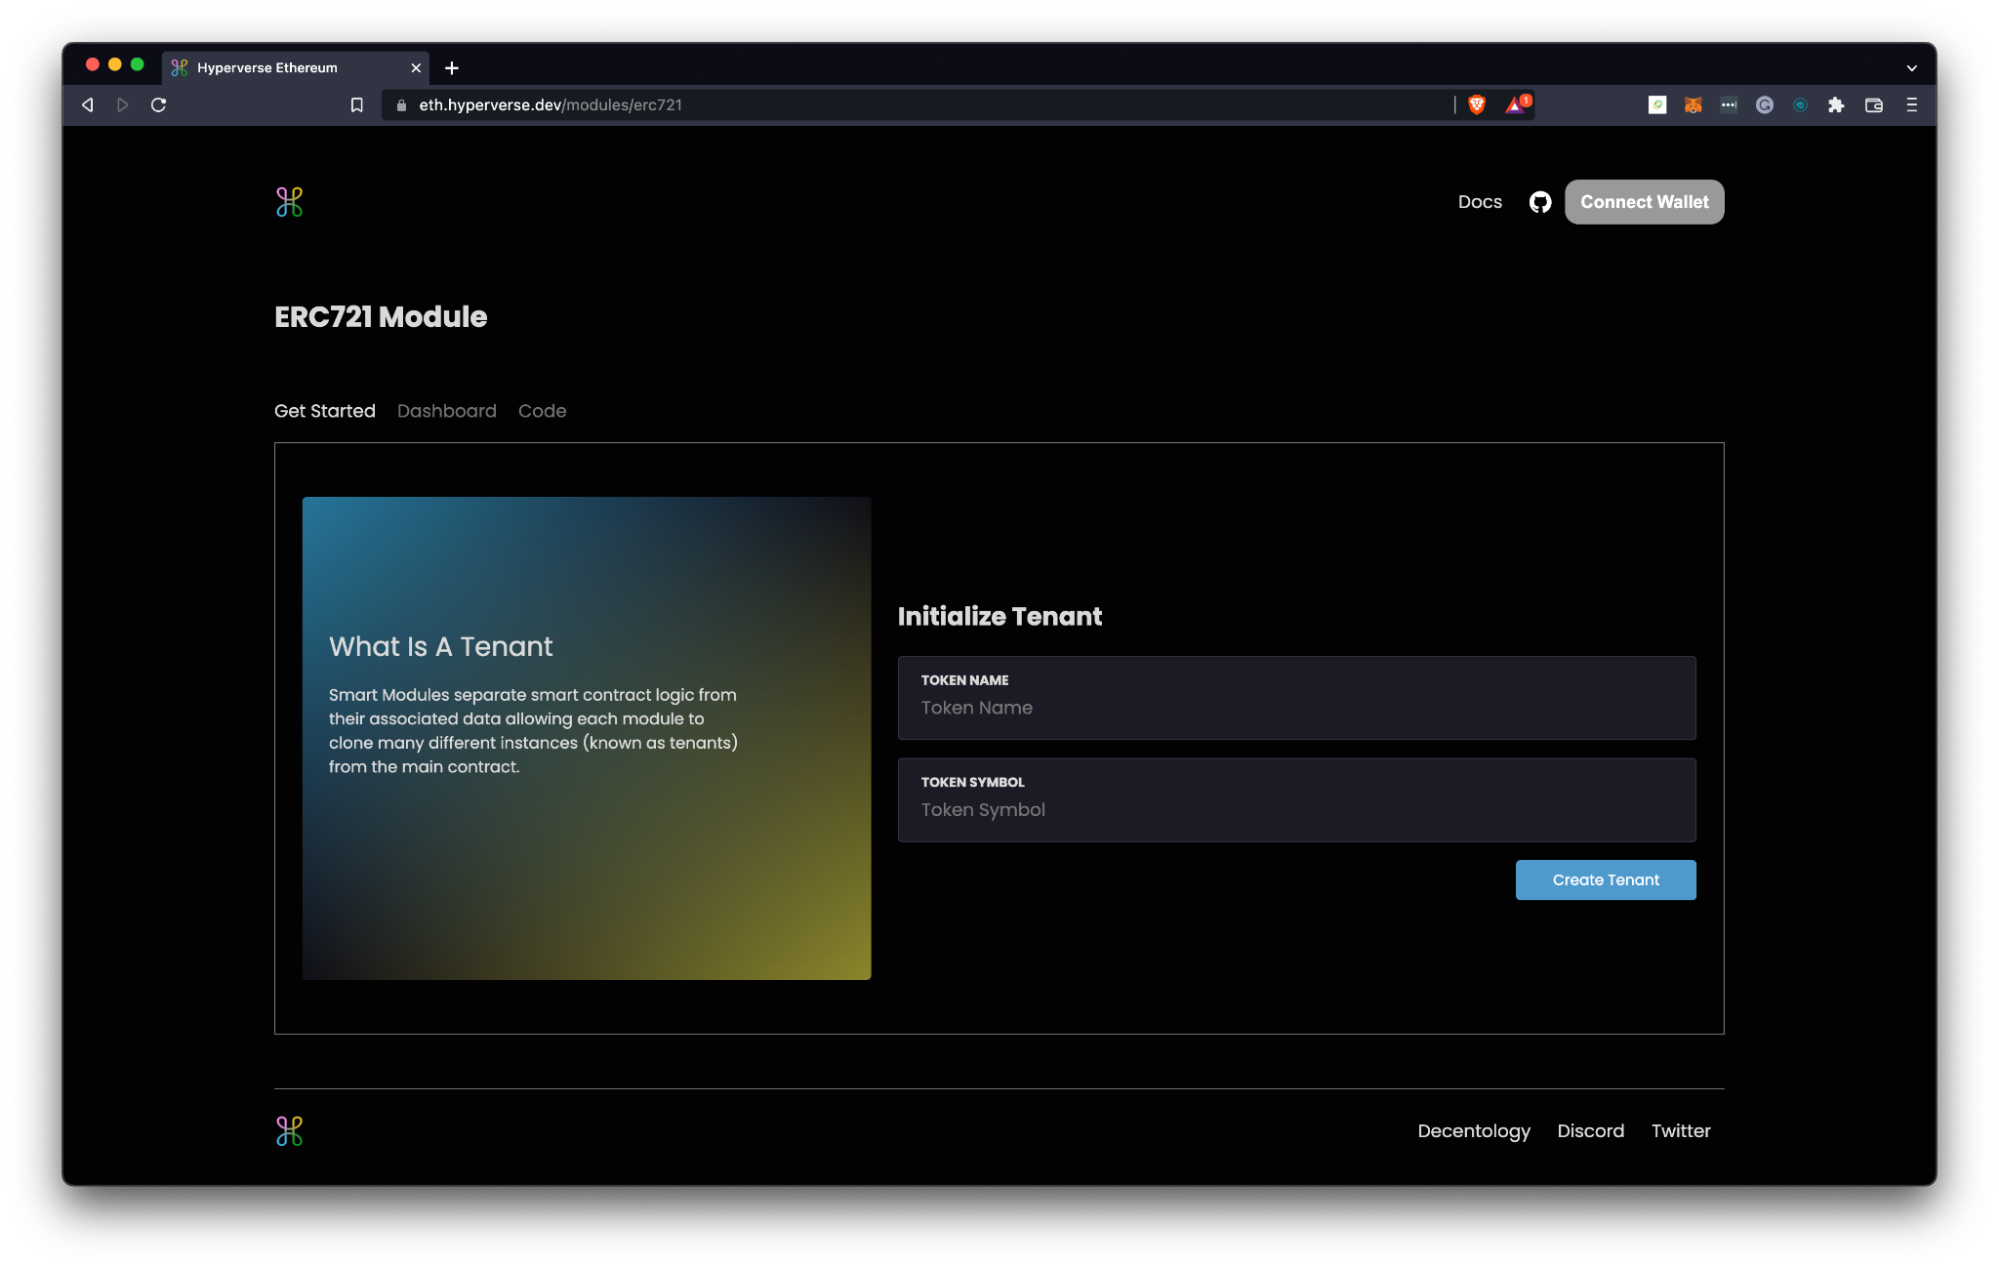Image resolution: width=1999 pixels, height=1268 pixels.
Task: Switch to the Dashboard tab
Action: (447, 411)
